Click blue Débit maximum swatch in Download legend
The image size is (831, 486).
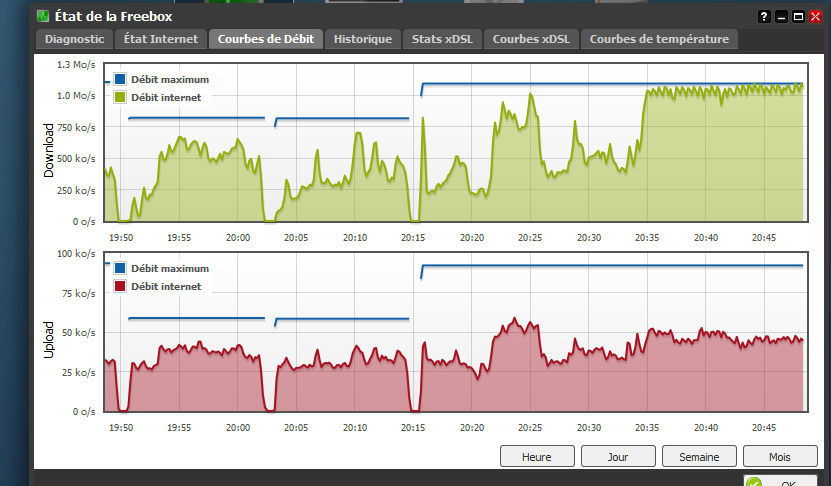pos(120,79)
